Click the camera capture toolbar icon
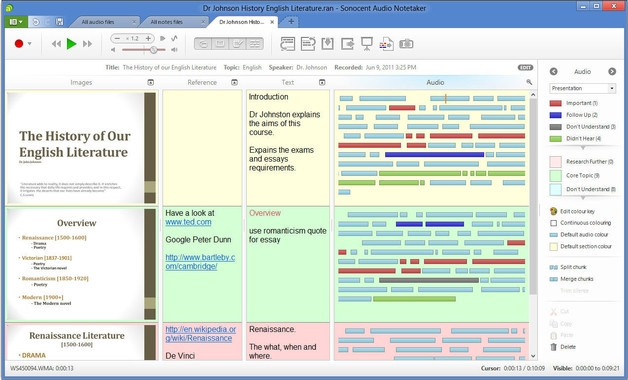 [406, 44]
